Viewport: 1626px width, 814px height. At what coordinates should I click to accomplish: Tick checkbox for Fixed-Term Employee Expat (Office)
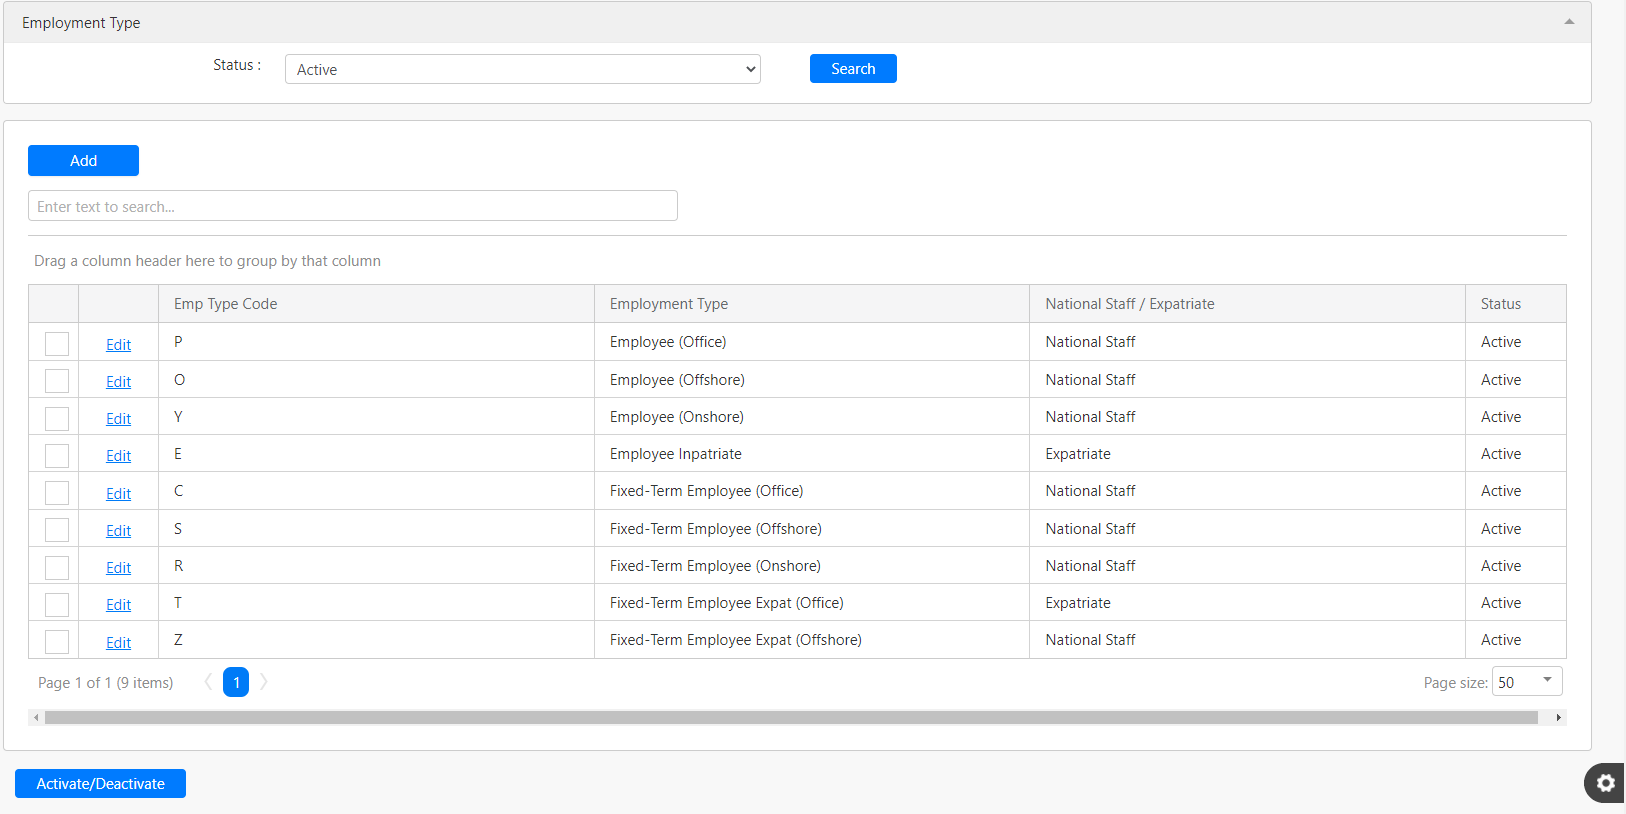tap(57, 605)
